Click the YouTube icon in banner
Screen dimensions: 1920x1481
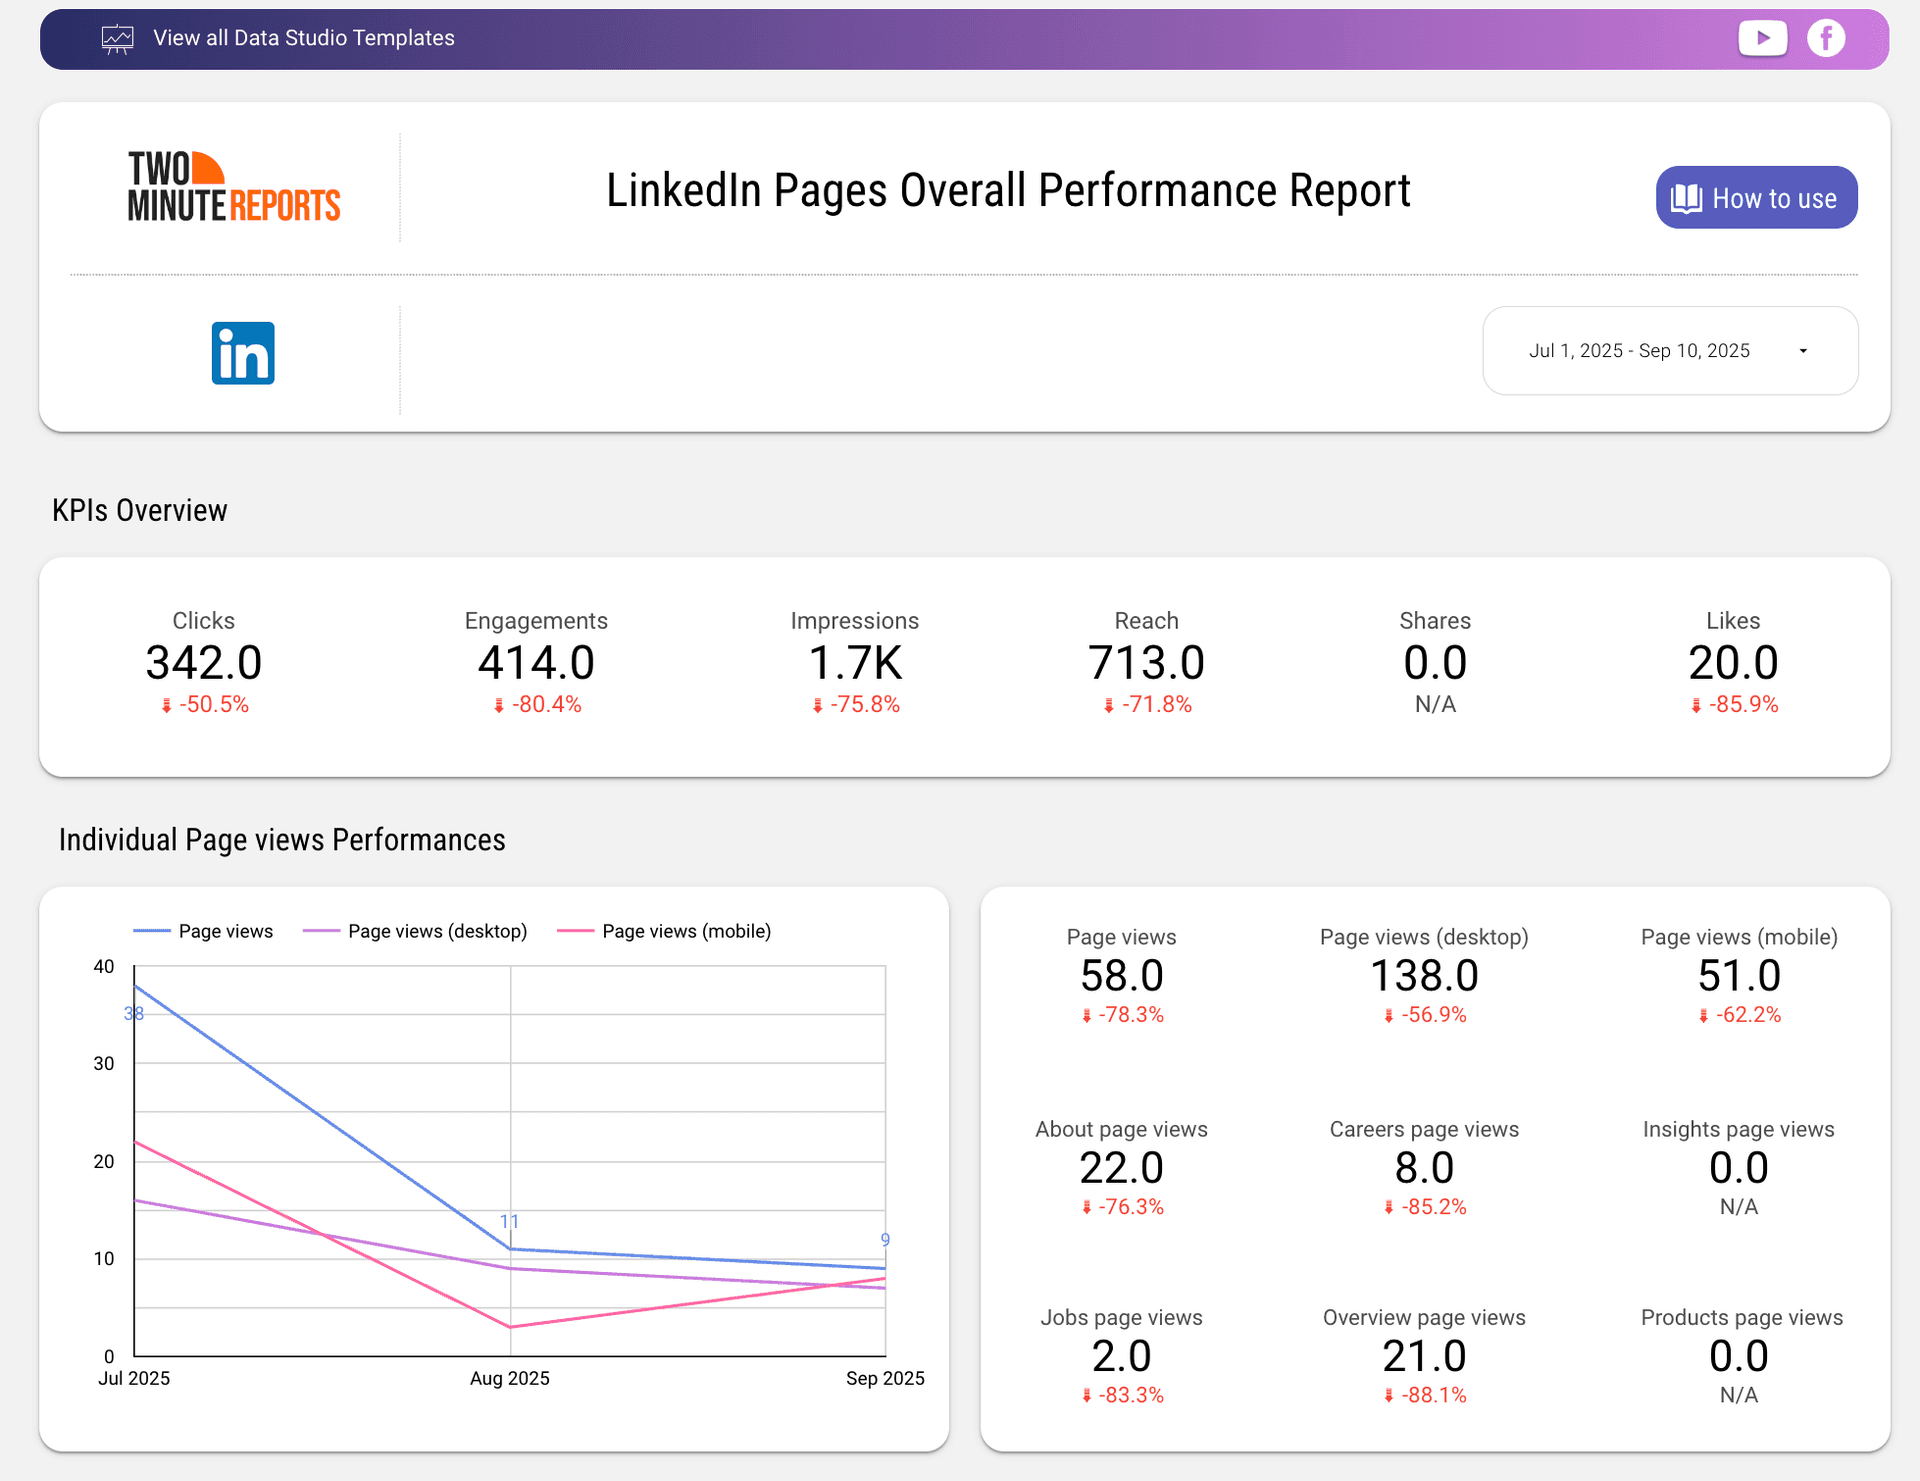tap(1763, 38)
